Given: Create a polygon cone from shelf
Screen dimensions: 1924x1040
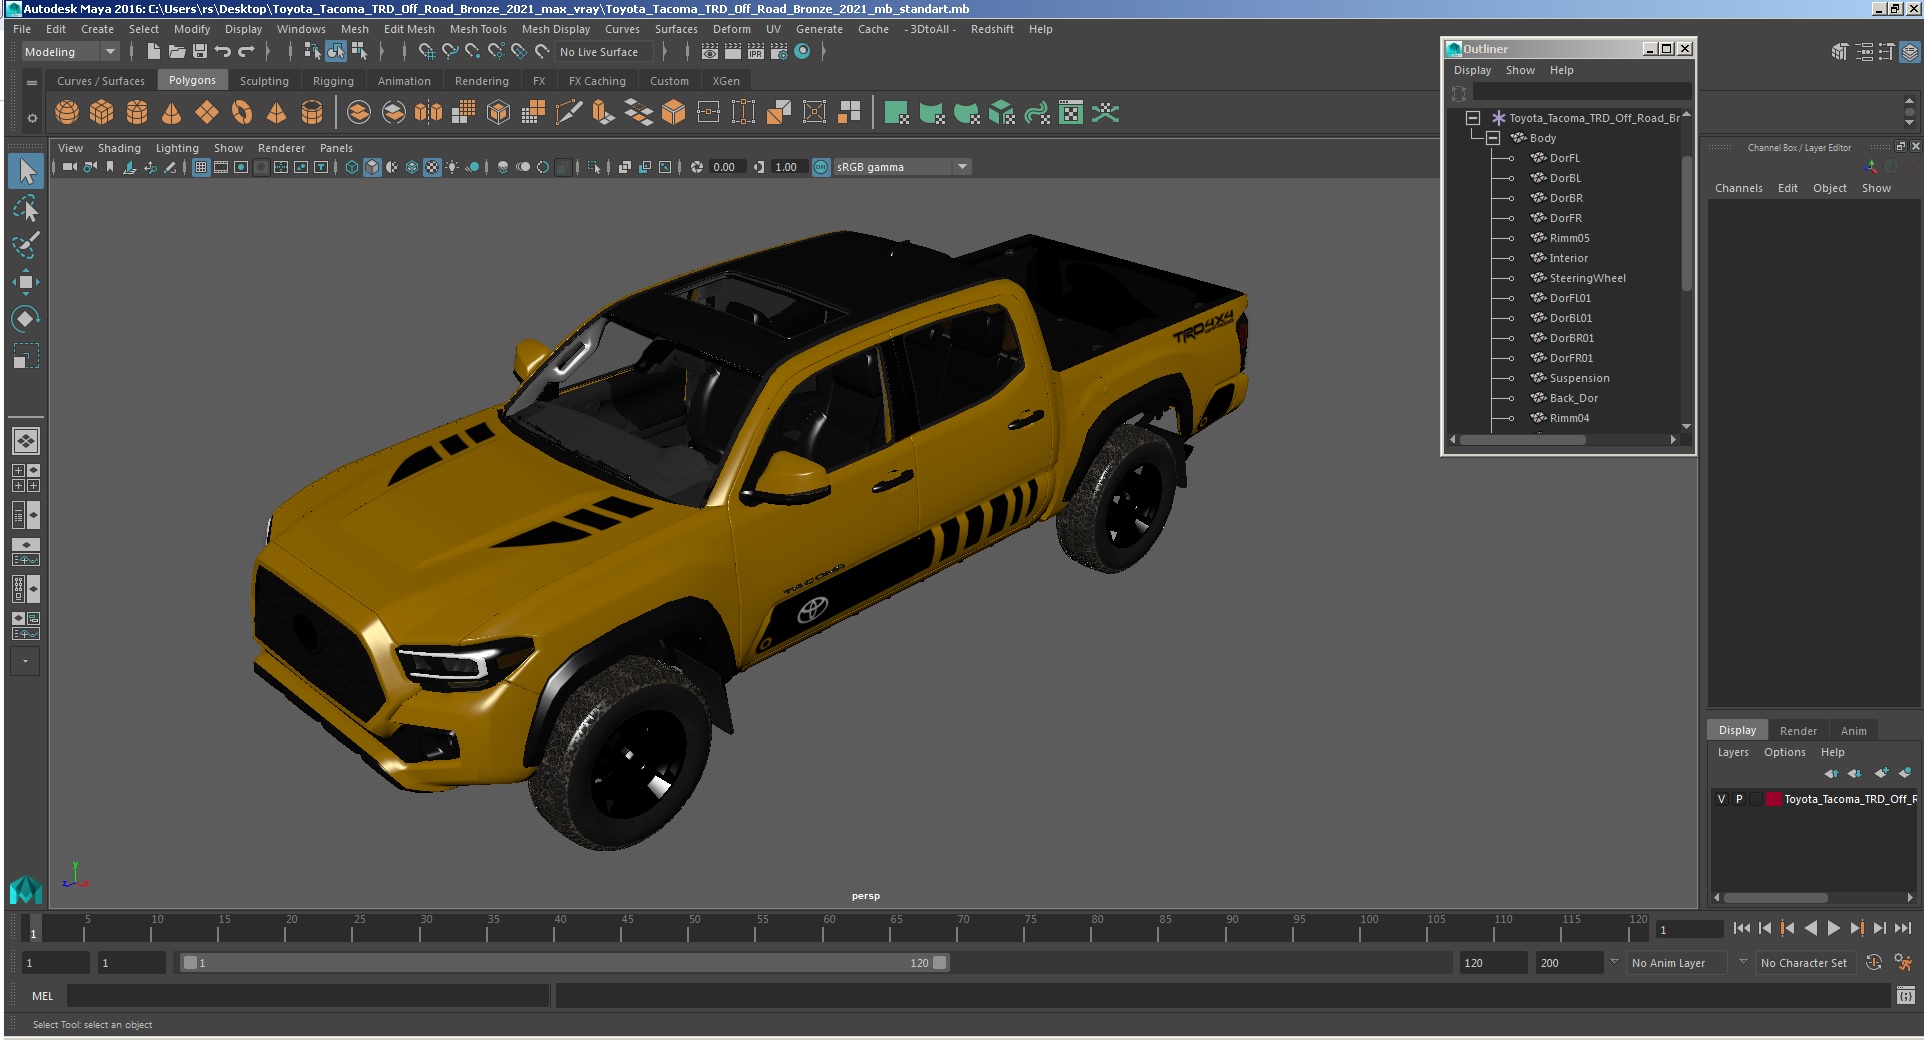Looking at the screenshot, I should [172, 113].
